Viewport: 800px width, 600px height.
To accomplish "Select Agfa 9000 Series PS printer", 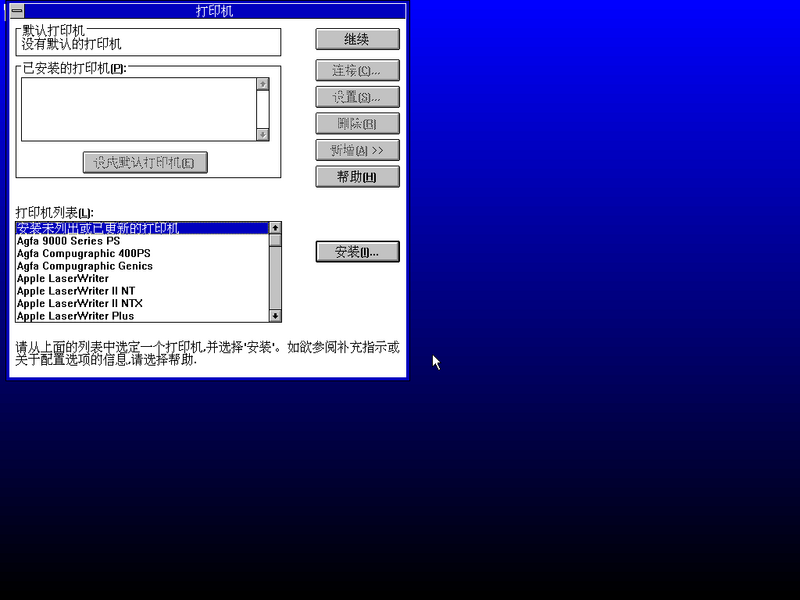I will click(x=142, y=241).
